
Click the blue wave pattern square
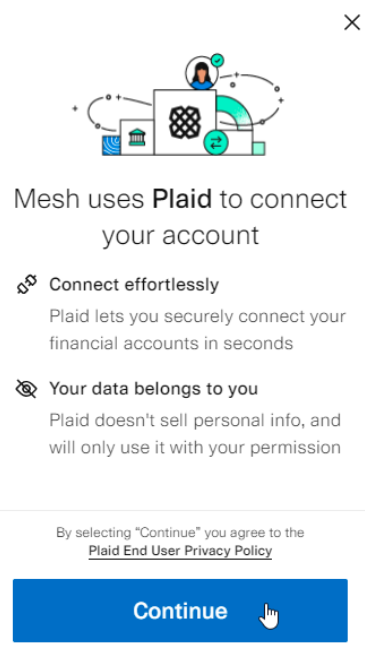click(x=111, y=145)
